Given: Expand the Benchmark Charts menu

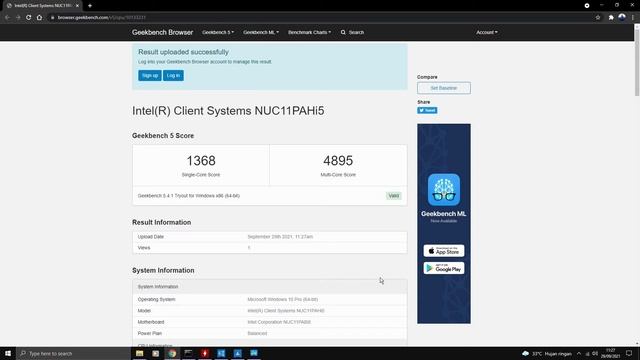Looking at the screenshot, I should [x=309, y=32].
